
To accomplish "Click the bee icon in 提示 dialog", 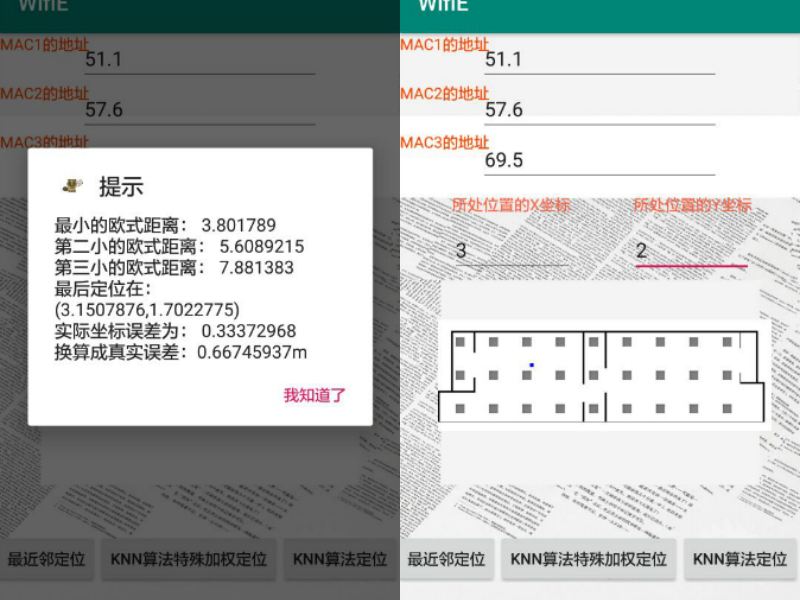I will pyautogui.click(x=72, y=185).
